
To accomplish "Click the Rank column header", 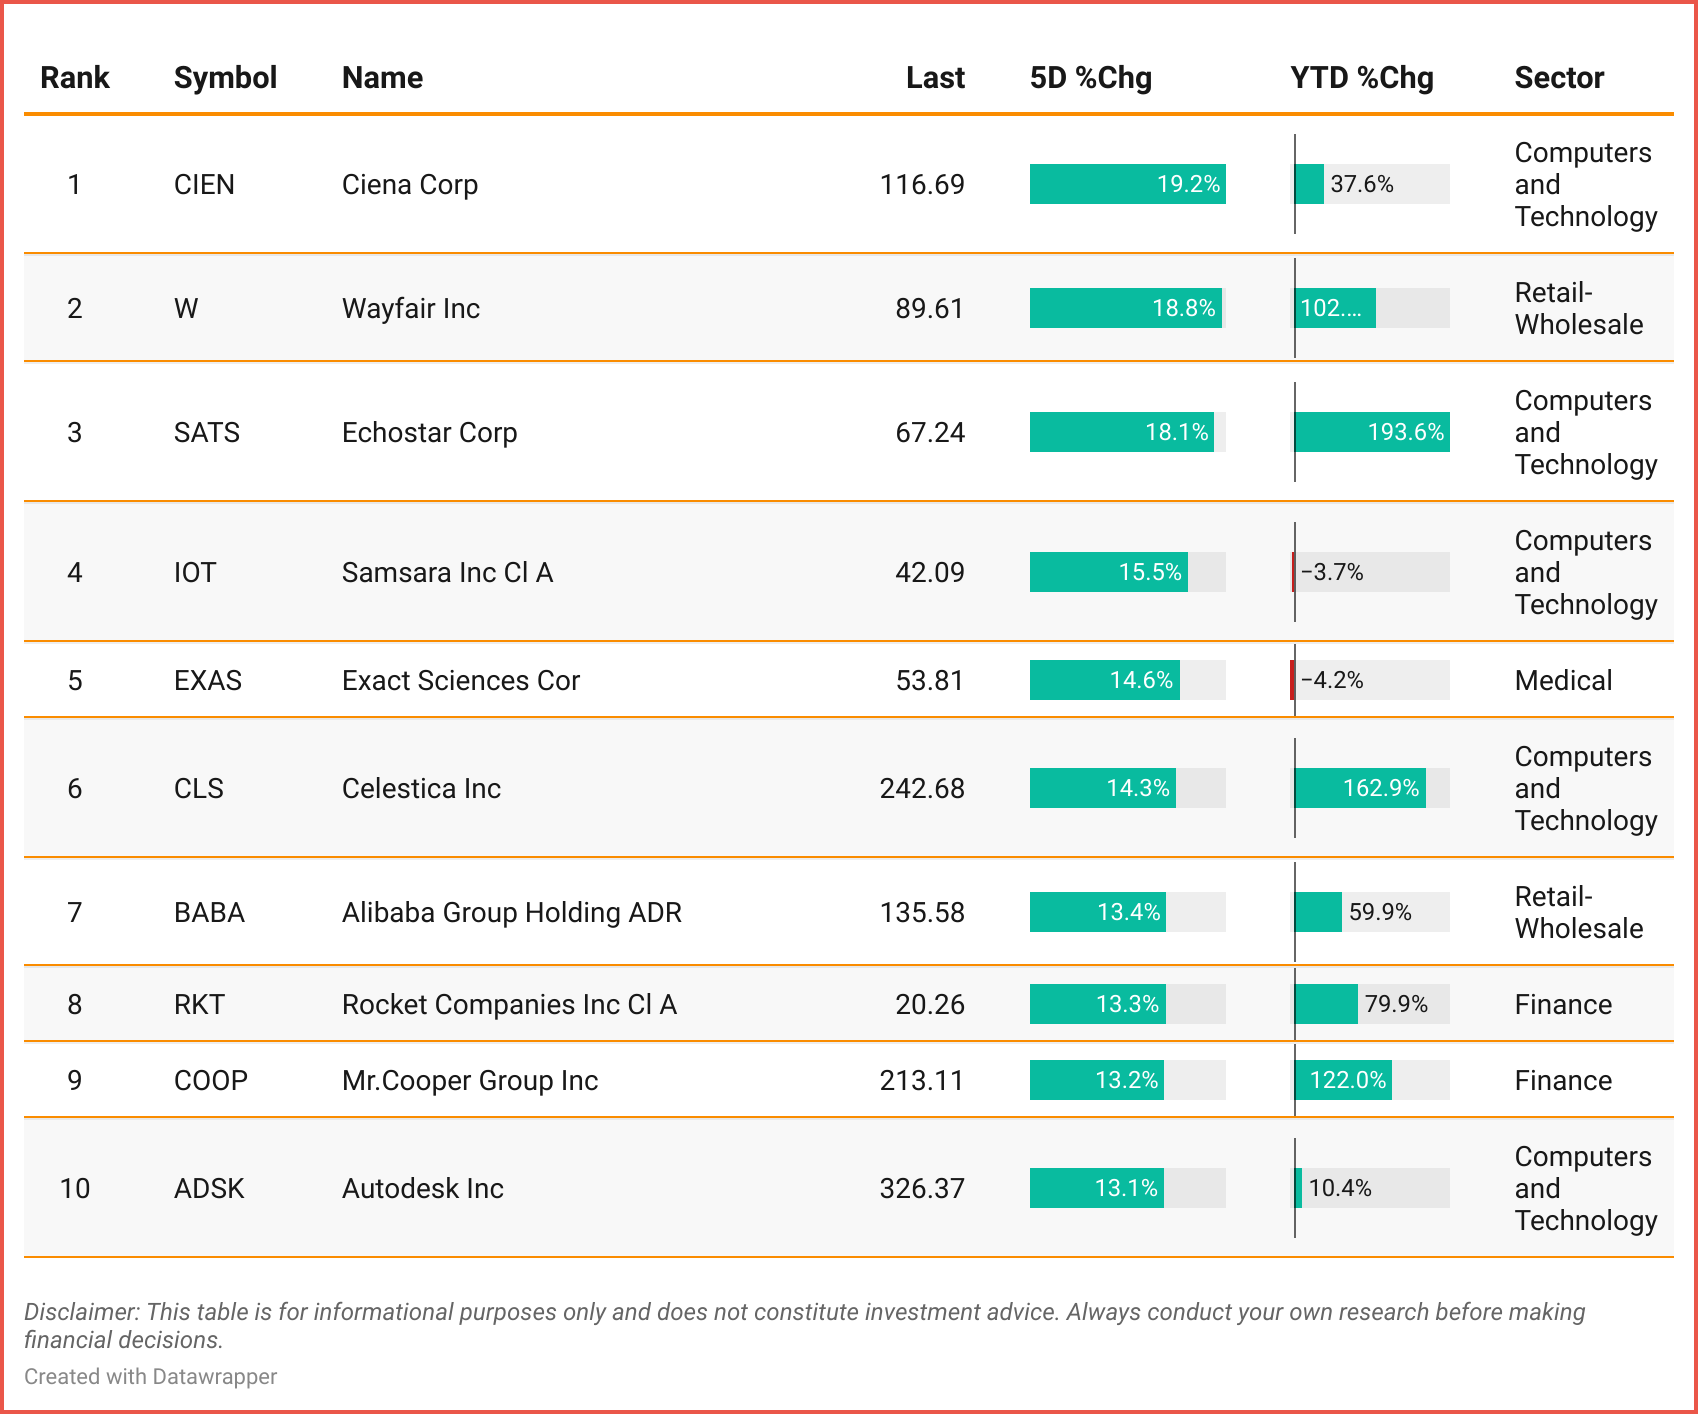I will click(74, 78).
